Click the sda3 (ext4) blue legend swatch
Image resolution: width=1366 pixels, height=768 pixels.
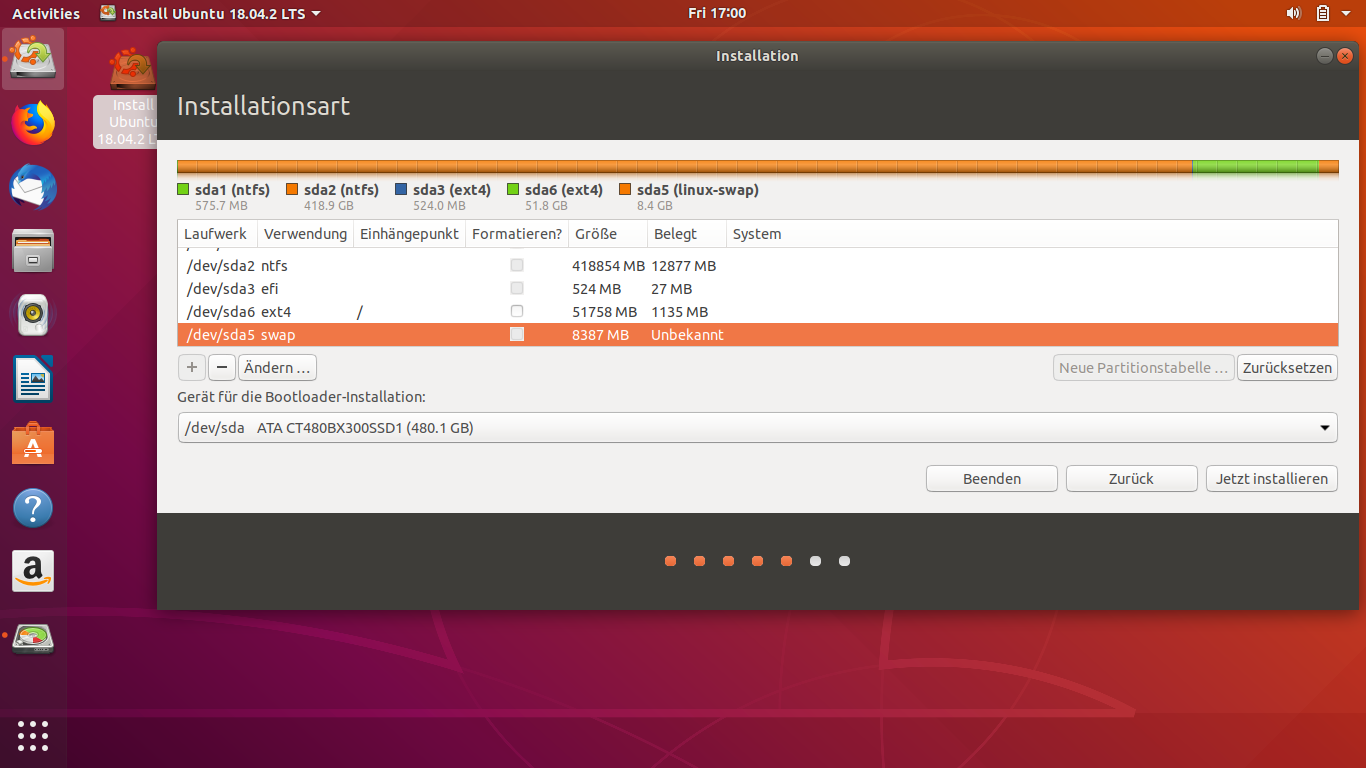click(x=401, y=190)
